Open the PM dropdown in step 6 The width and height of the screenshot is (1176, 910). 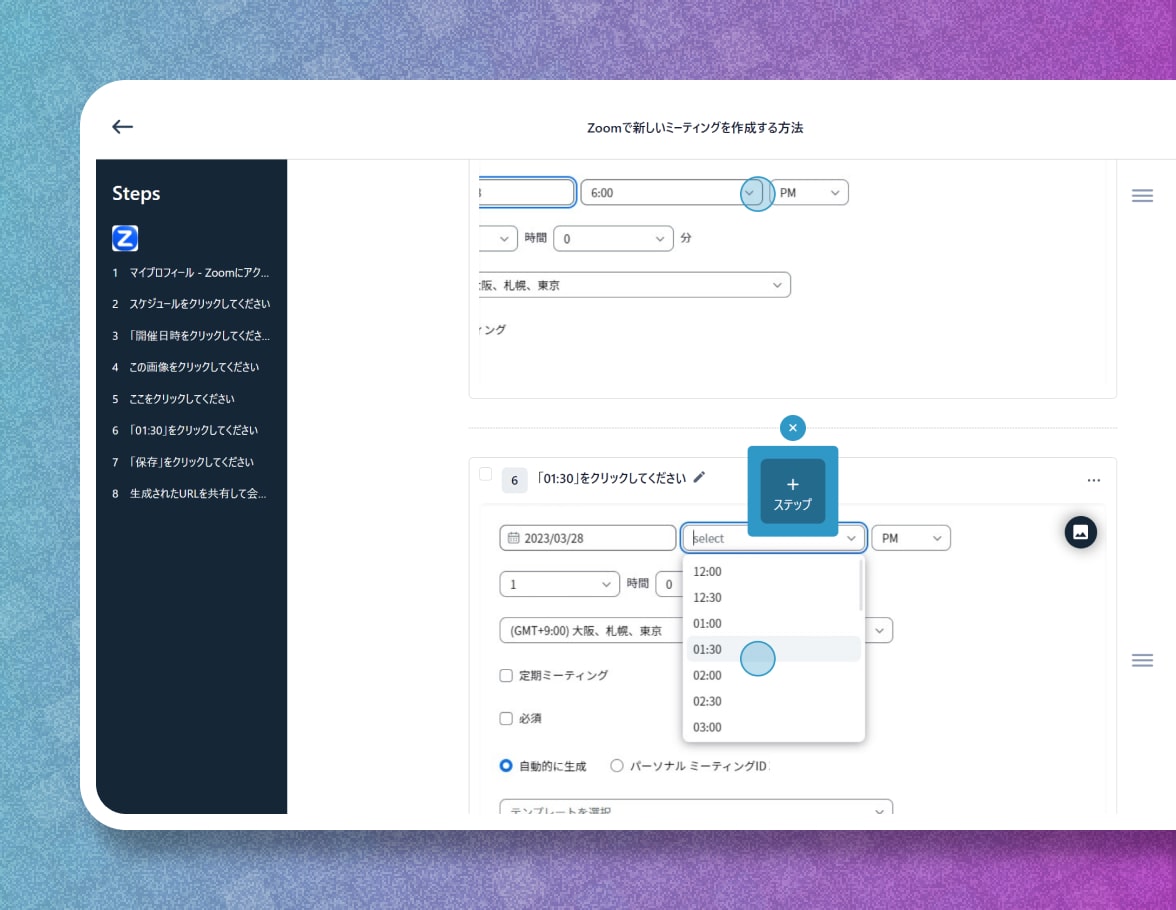pyautogui.click(x=910, y=538)
